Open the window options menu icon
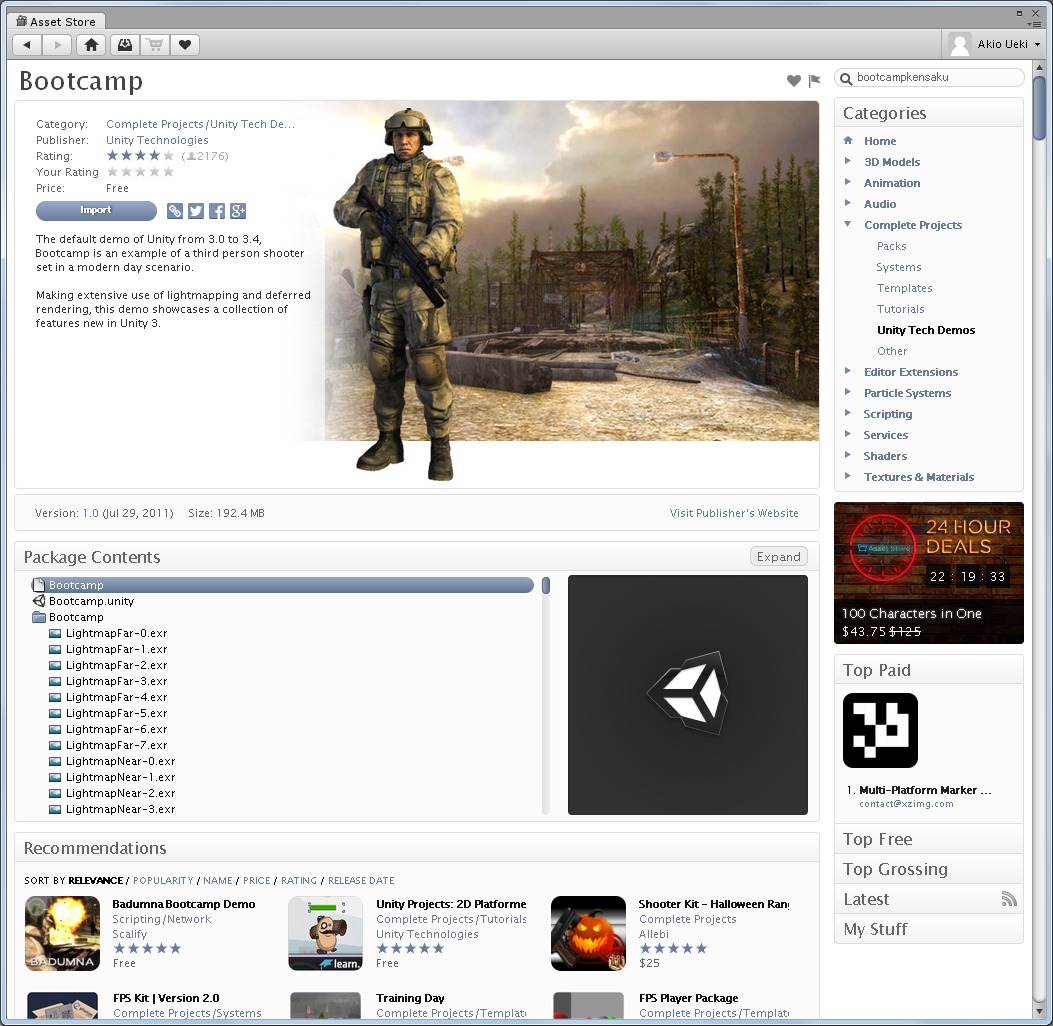 pos(1034,24)
